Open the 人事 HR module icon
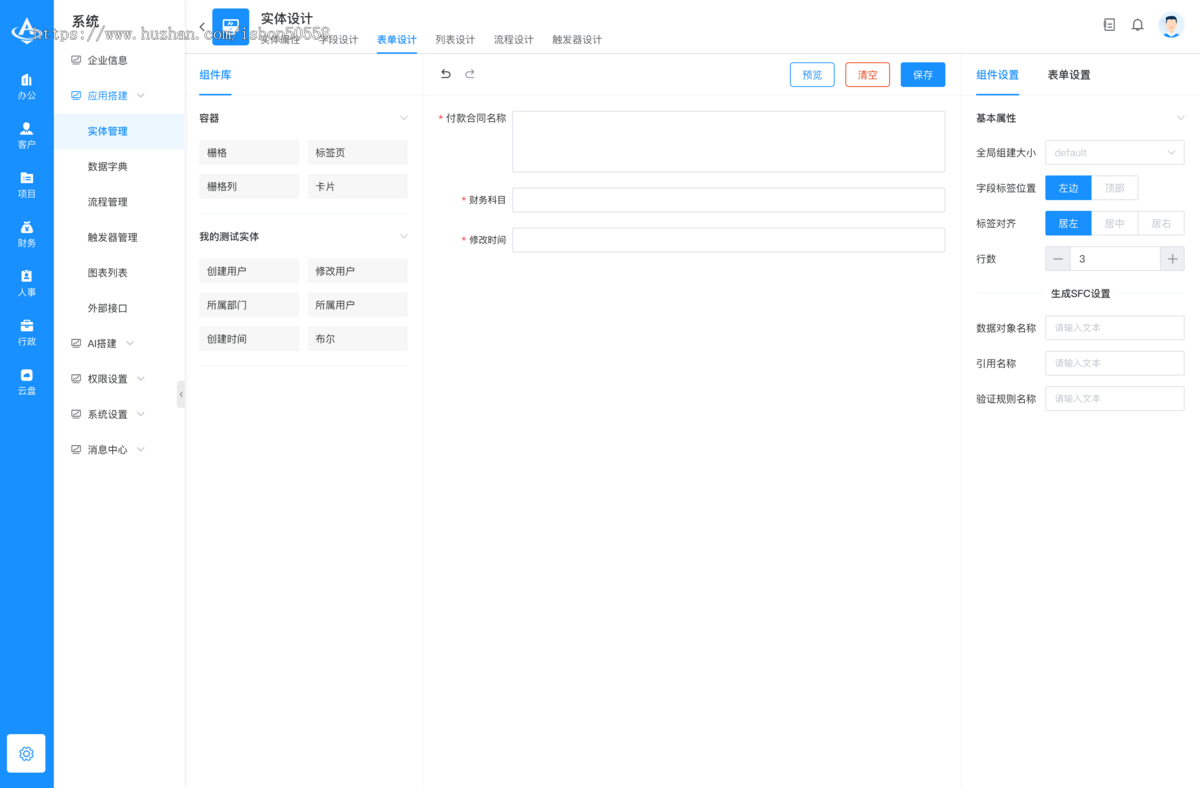Screen dimensions: 1200x788 [x=27, y=283]
